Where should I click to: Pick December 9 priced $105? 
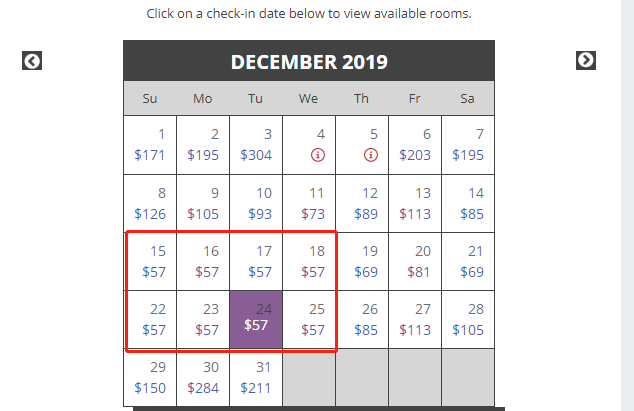tap(203, 203)
